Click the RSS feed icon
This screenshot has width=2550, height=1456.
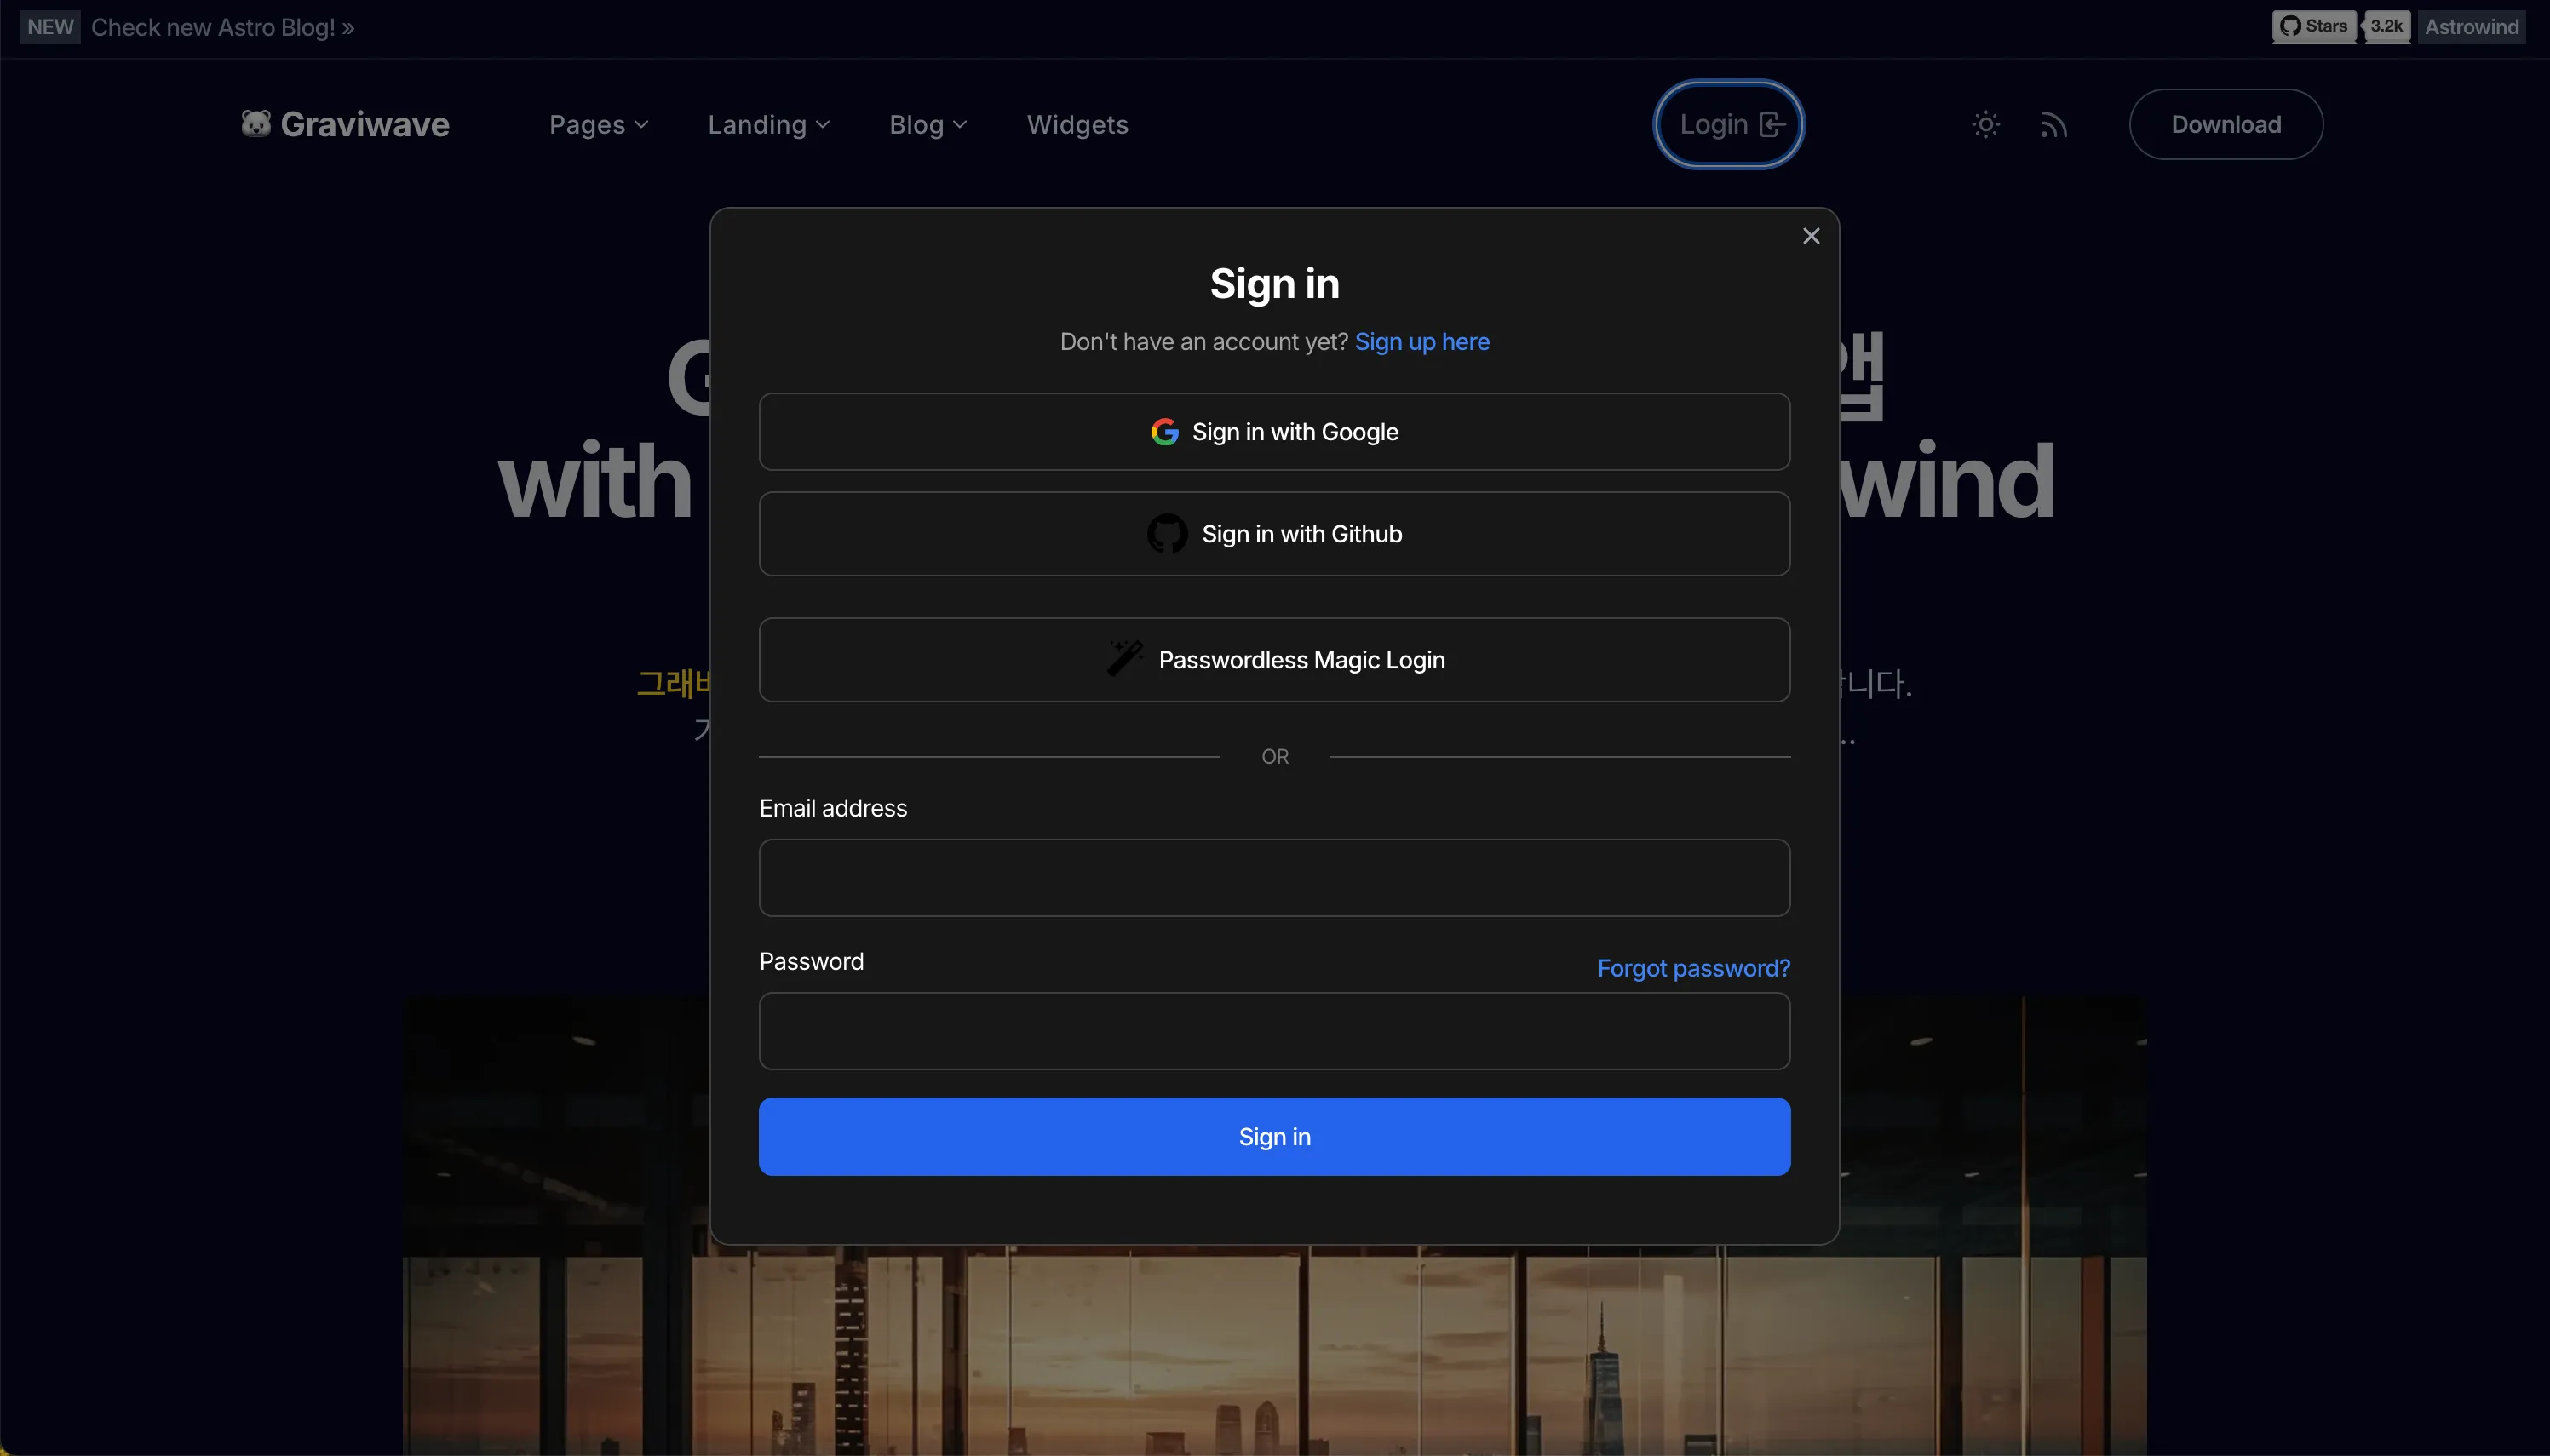(2054, 123)
